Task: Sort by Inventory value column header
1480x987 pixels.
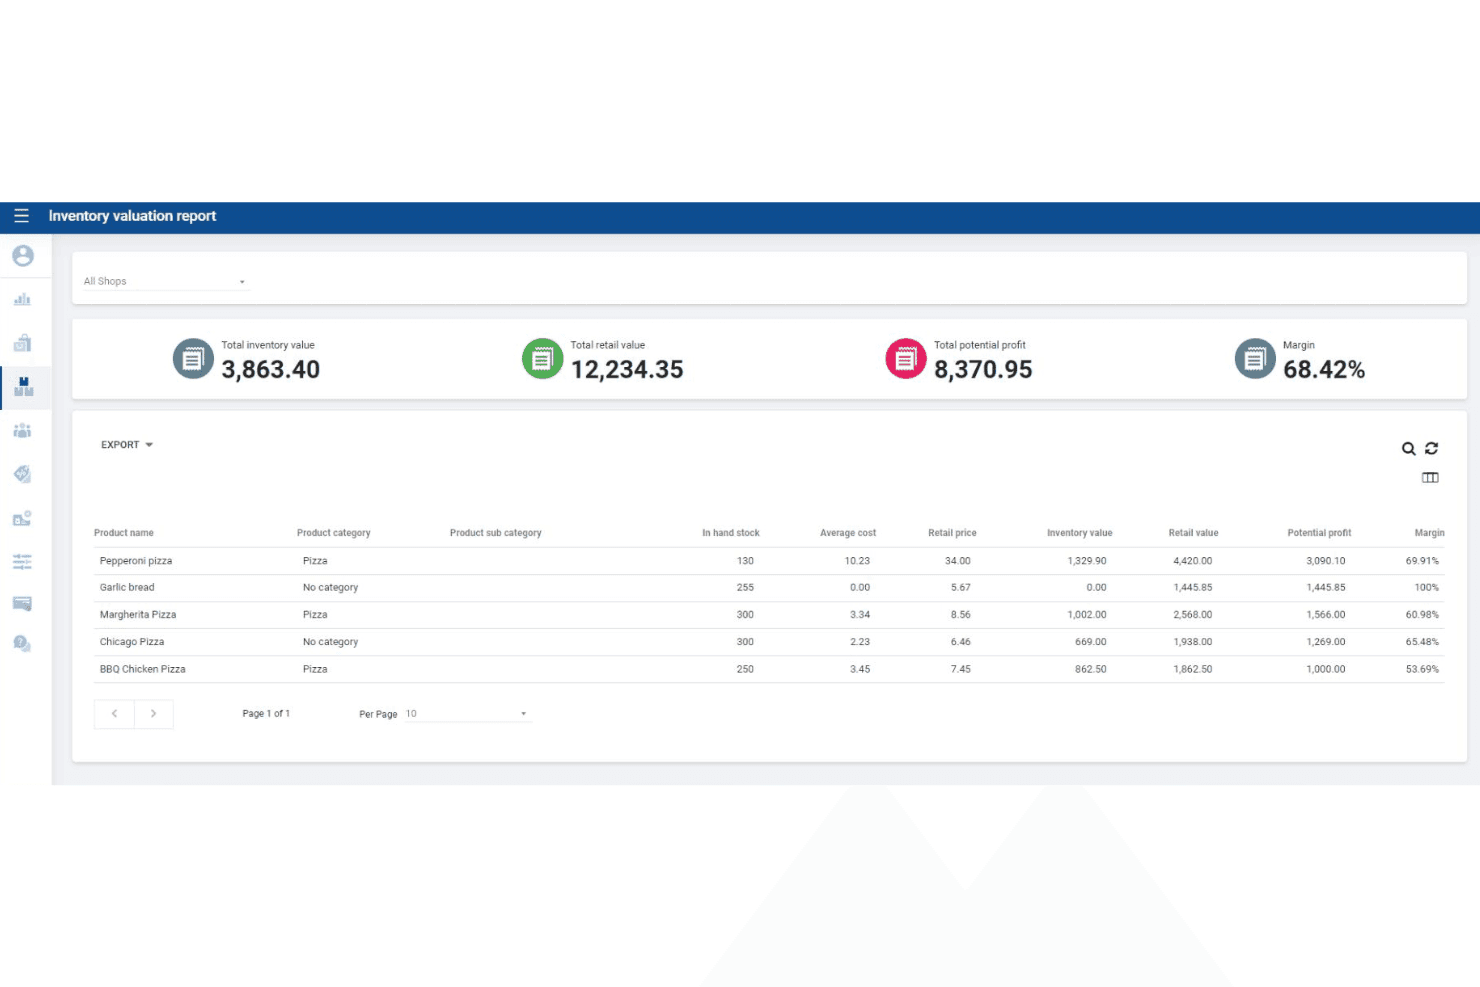Action: pos(1079,533)
